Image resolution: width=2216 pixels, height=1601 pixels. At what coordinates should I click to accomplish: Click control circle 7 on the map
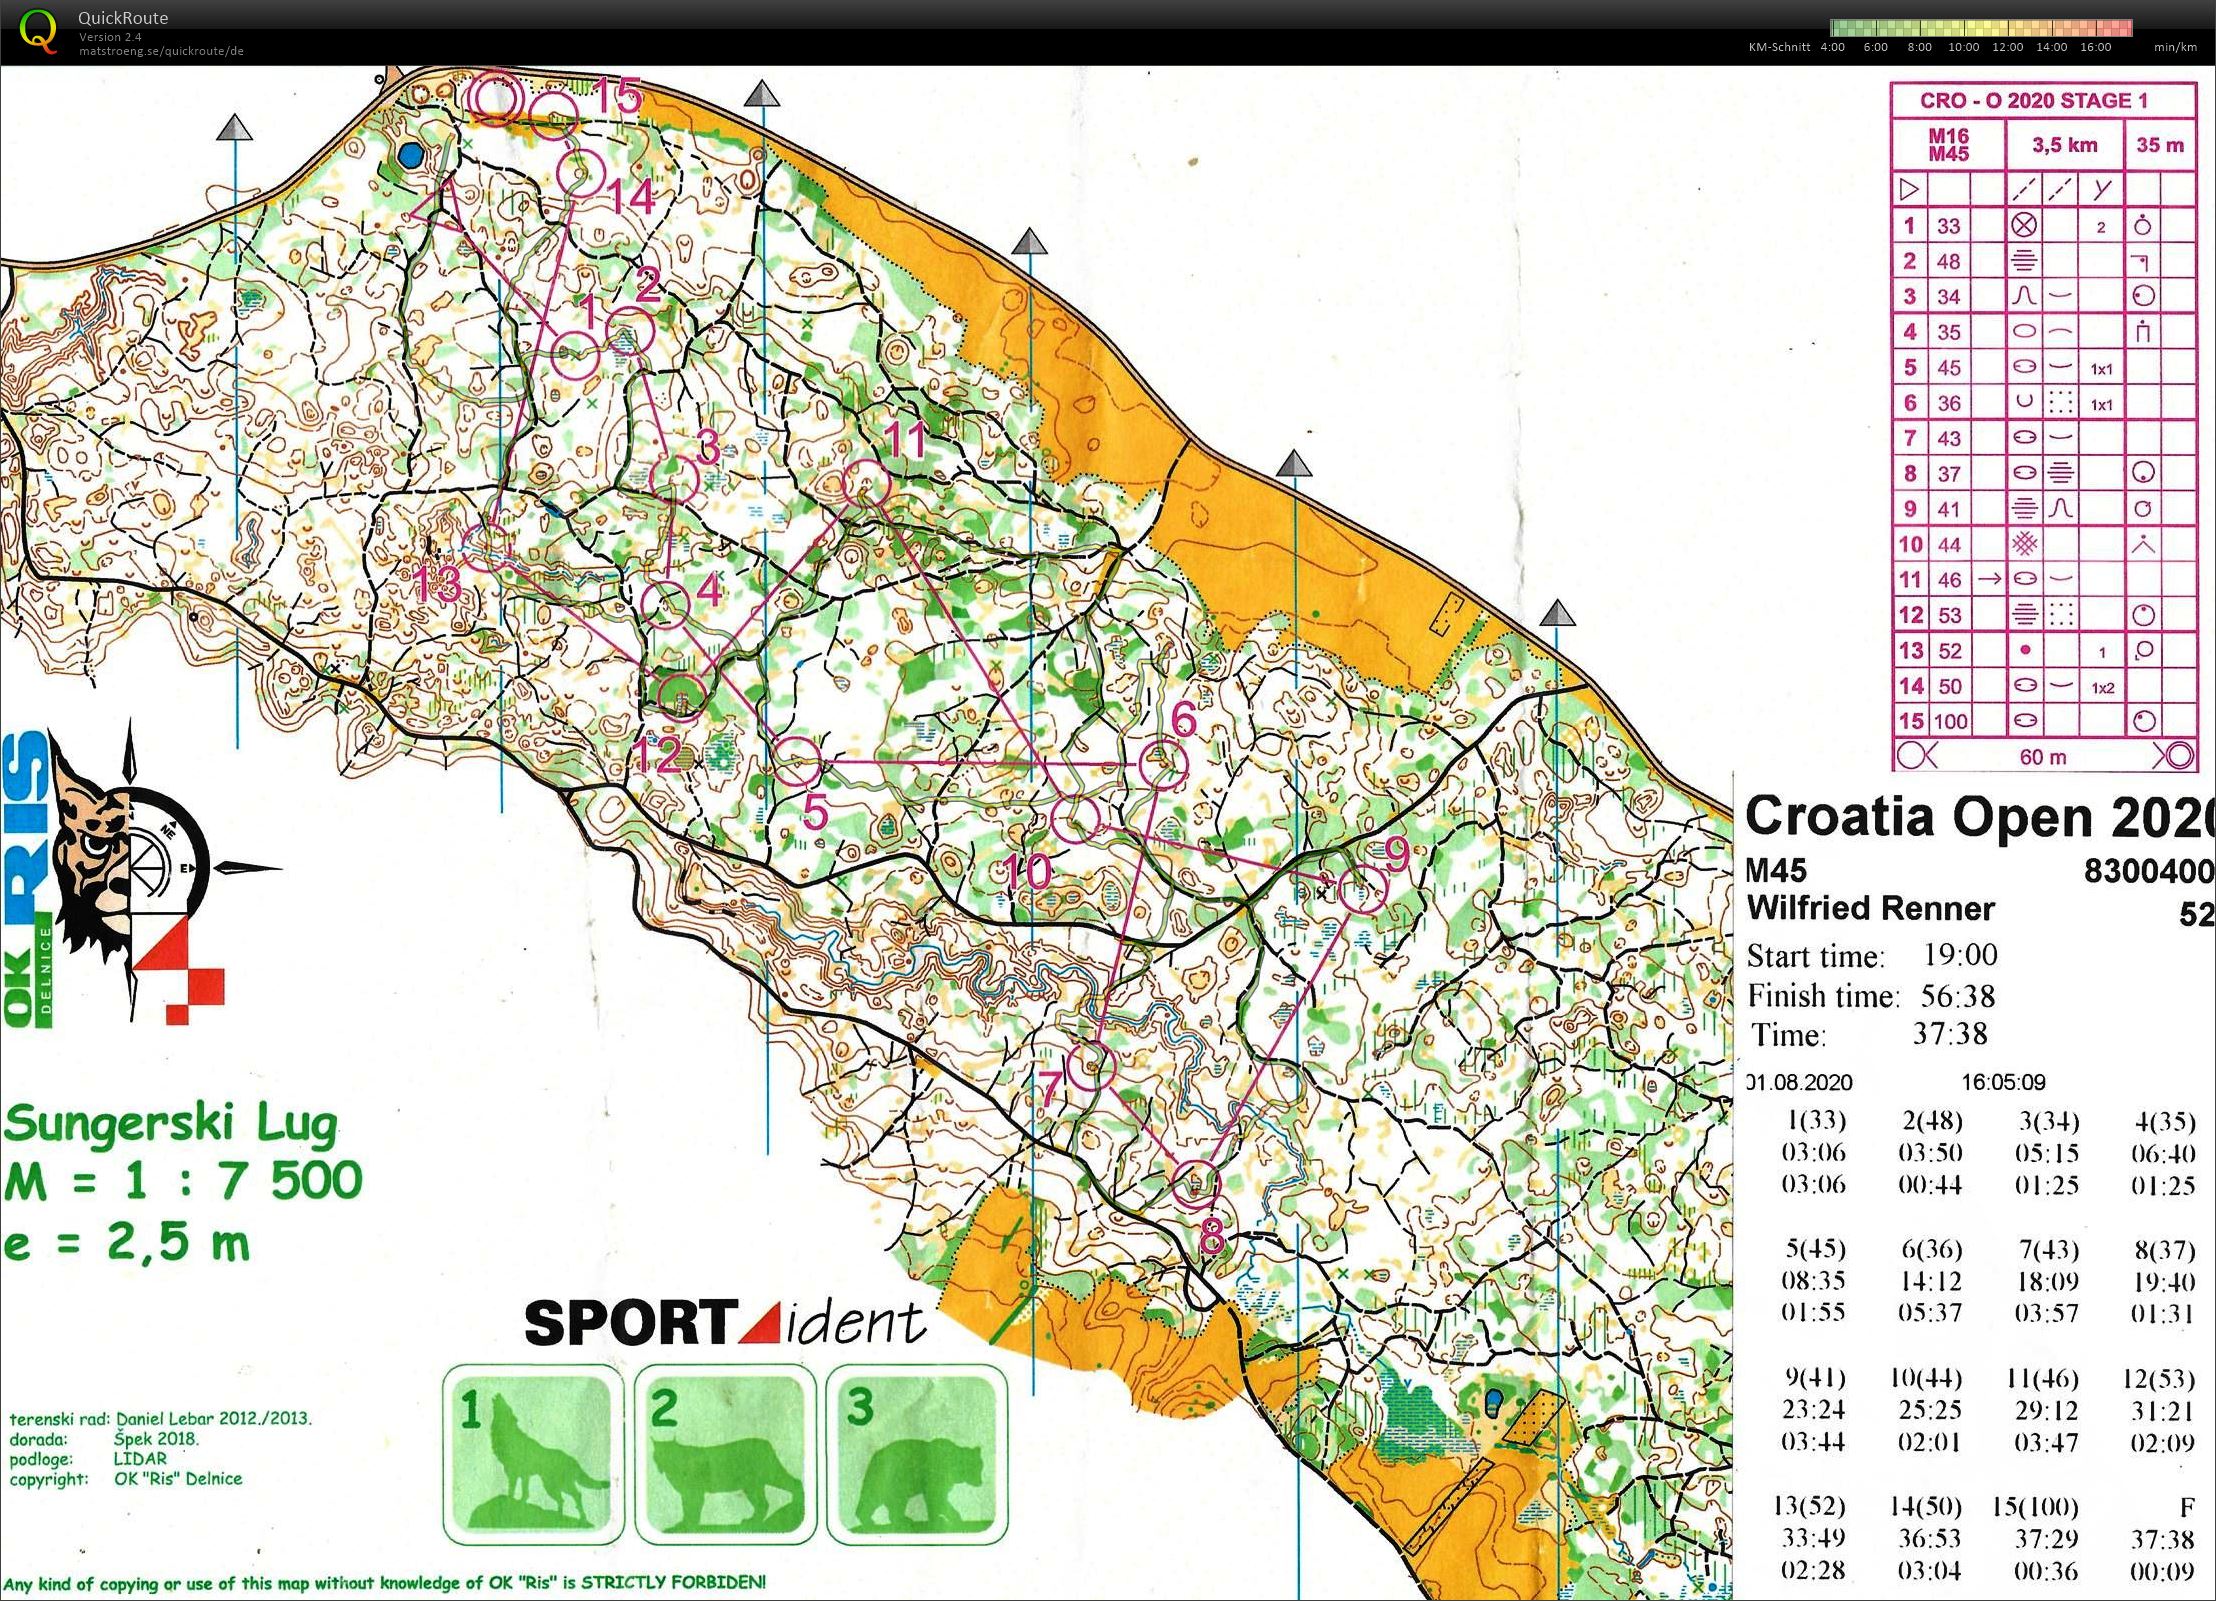[1091, 1064]
